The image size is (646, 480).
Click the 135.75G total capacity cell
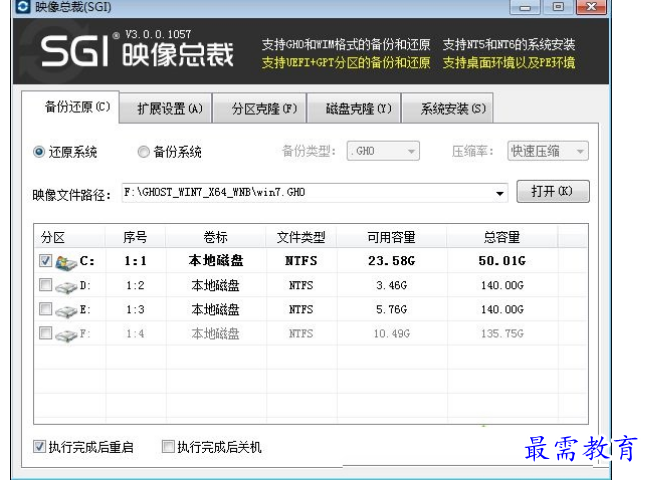[x=502, y=333]
